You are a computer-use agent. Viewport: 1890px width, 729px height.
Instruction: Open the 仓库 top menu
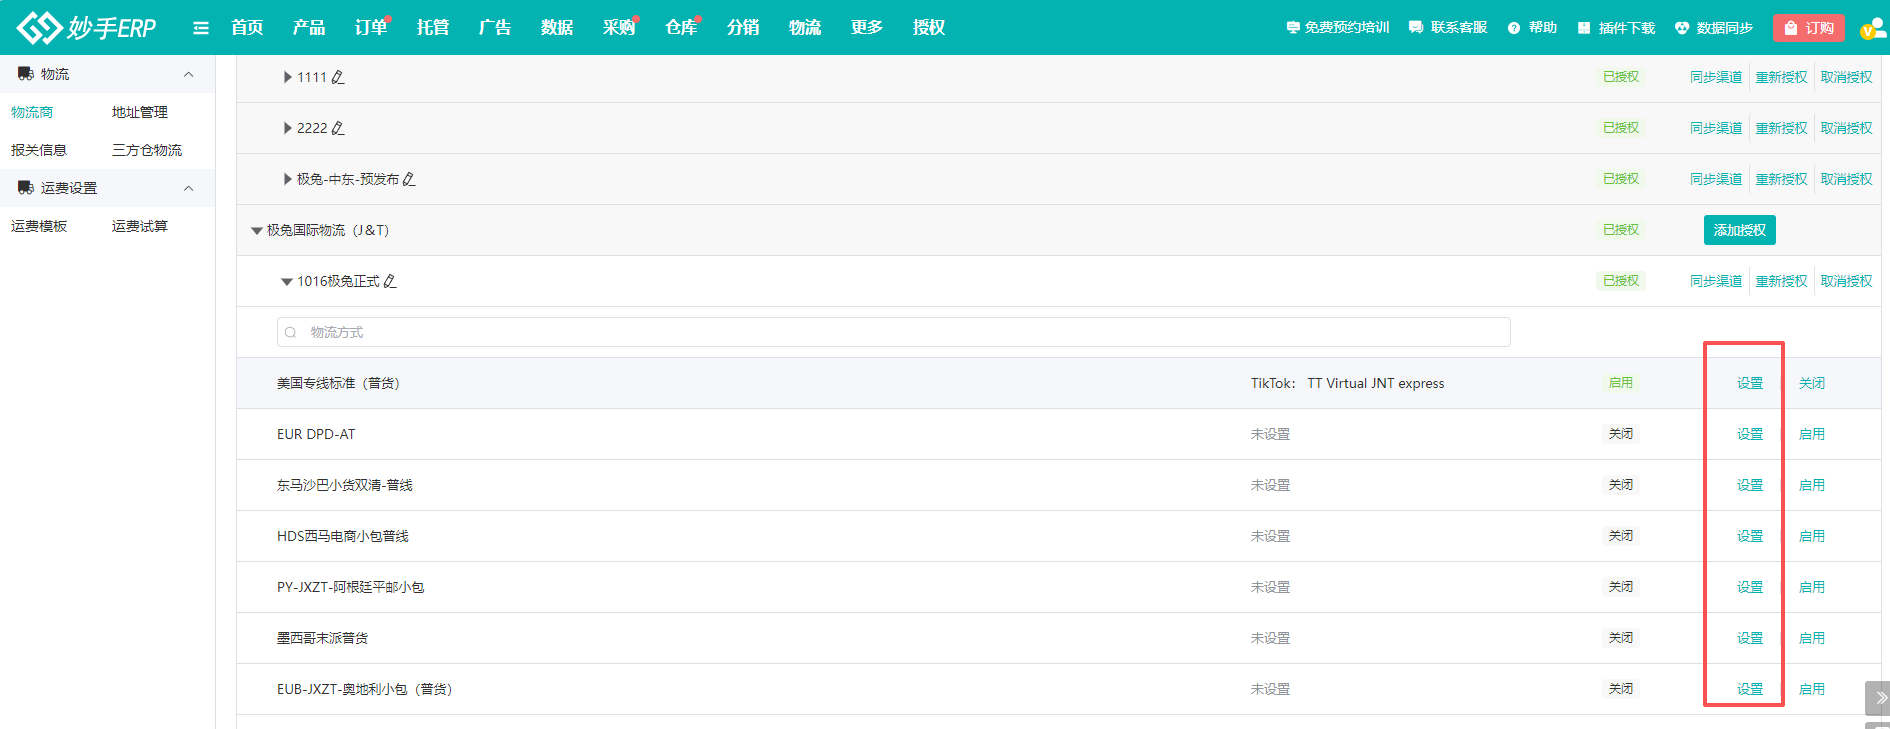pyautogui.click(x=680, y=28)
